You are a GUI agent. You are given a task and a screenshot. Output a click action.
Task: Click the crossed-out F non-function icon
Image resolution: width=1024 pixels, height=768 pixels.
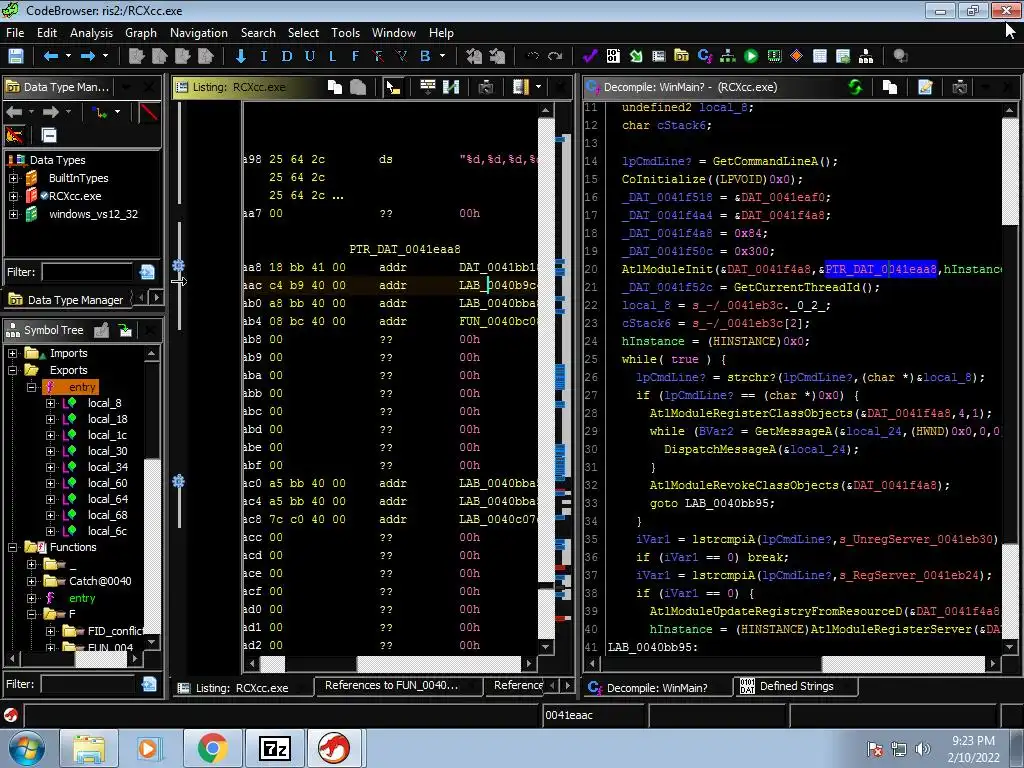378,56
